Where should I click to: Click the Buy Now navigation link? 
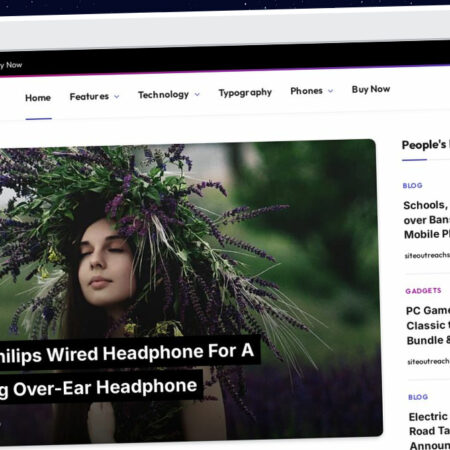pyautogui.click(x=371, y=89)
